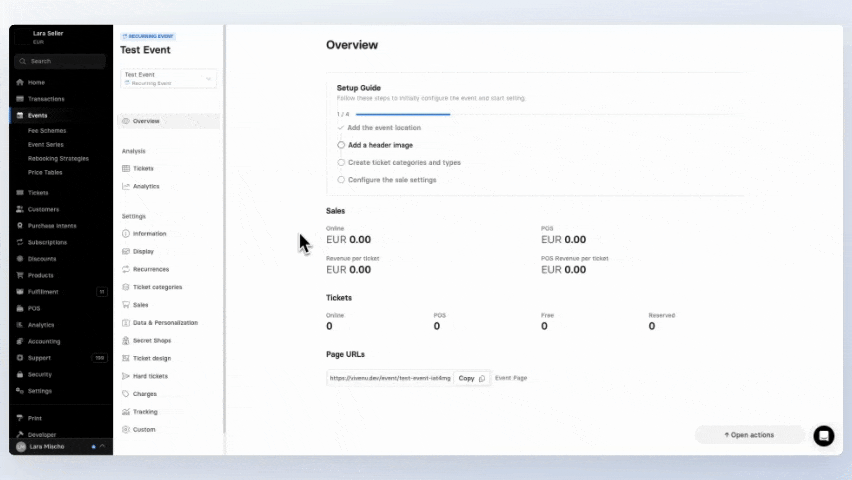Click the Recurrences icon in event settings
This screenshot has height=480, width=852.
tap(125, 269)
